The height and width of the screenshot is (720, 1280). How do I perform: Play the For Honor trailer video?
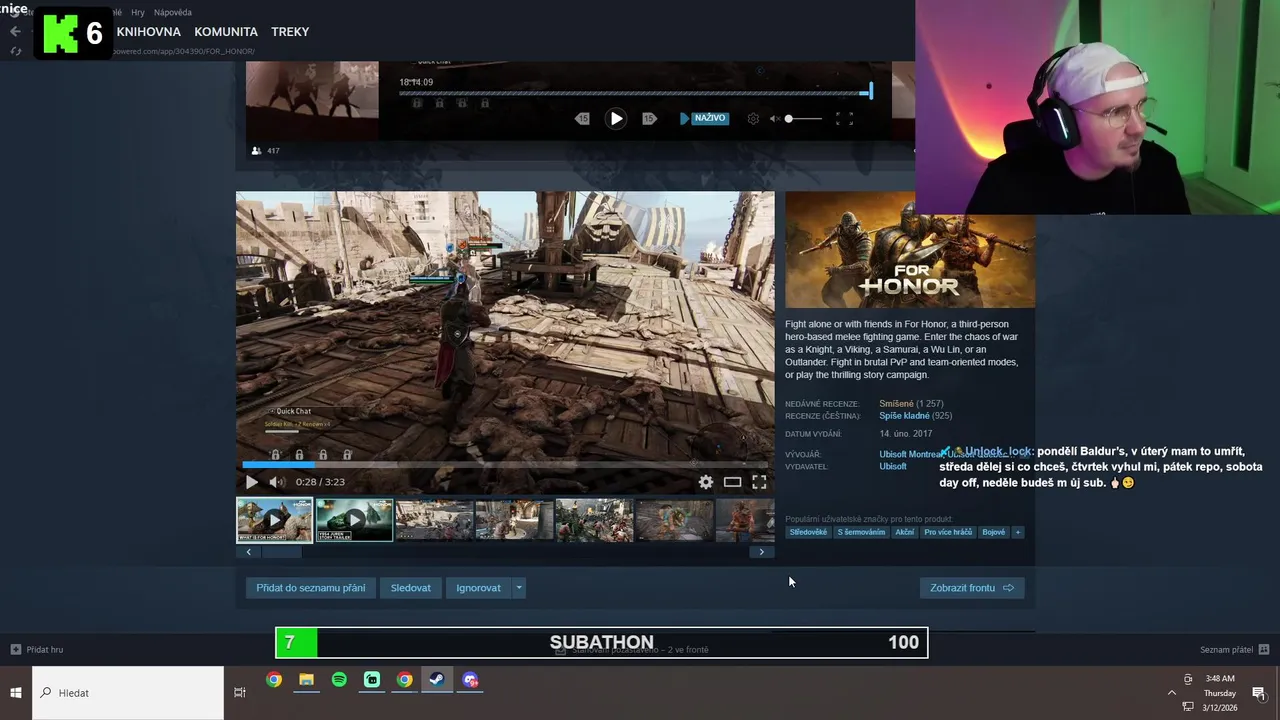tap(251, 482)
